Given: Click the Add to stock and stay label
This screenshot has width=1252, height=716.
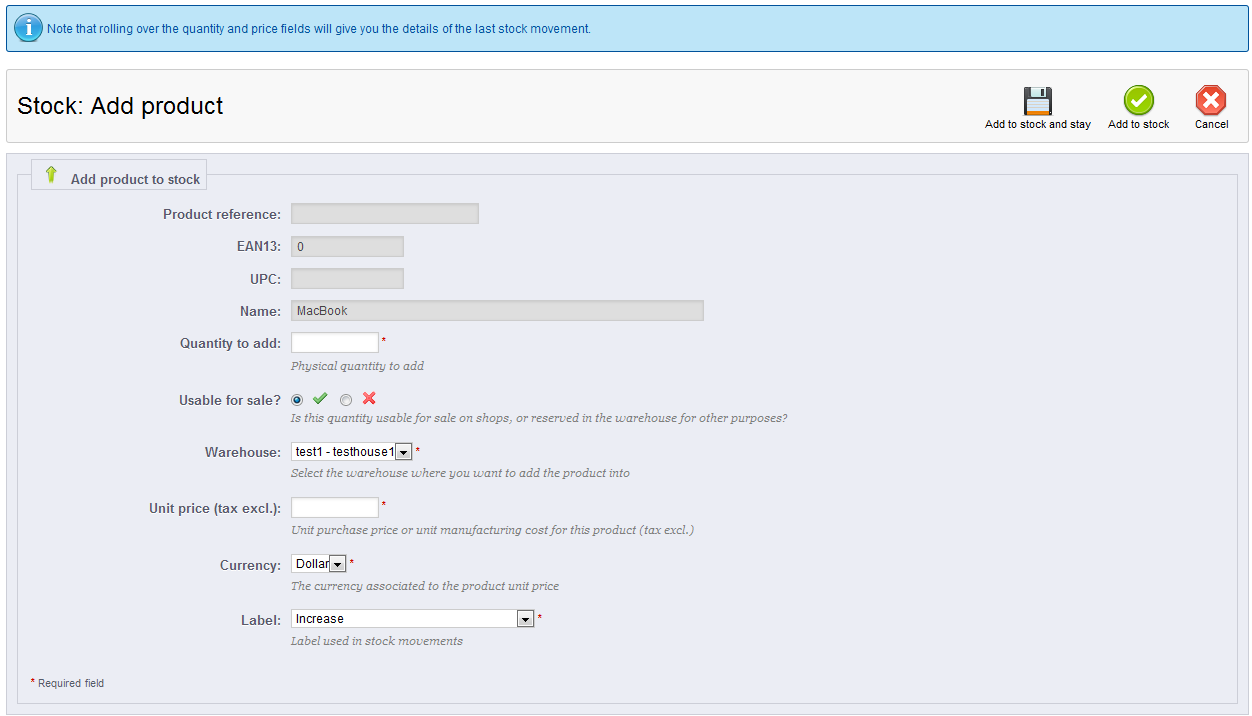Looking at the screenshot, I should pyautogui.click(x=1037, y=125).
